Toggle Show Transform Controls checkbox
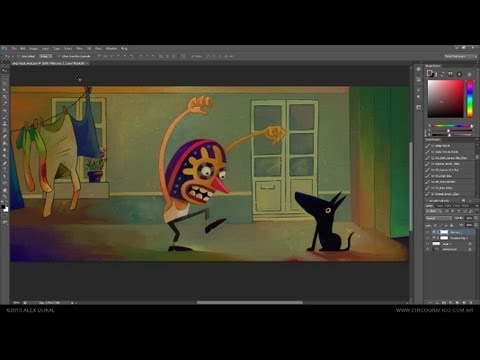 (59, 56)
